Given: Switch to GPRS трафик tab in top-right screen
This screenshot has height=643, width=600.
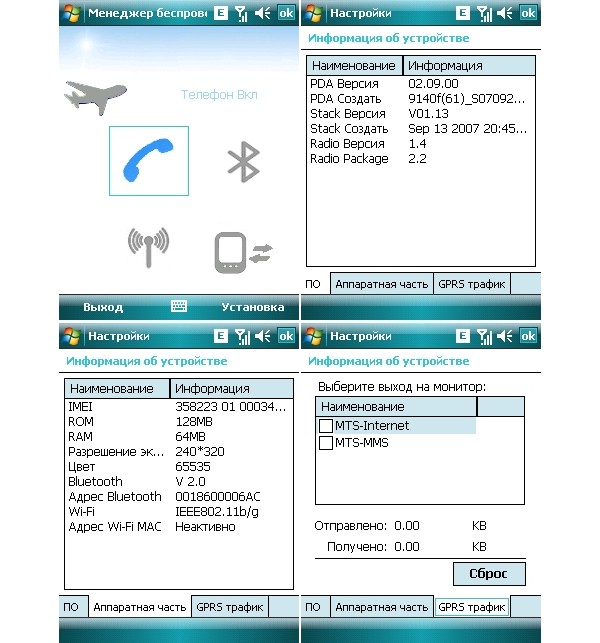Looking at the screenshot, I should [472, 284].
